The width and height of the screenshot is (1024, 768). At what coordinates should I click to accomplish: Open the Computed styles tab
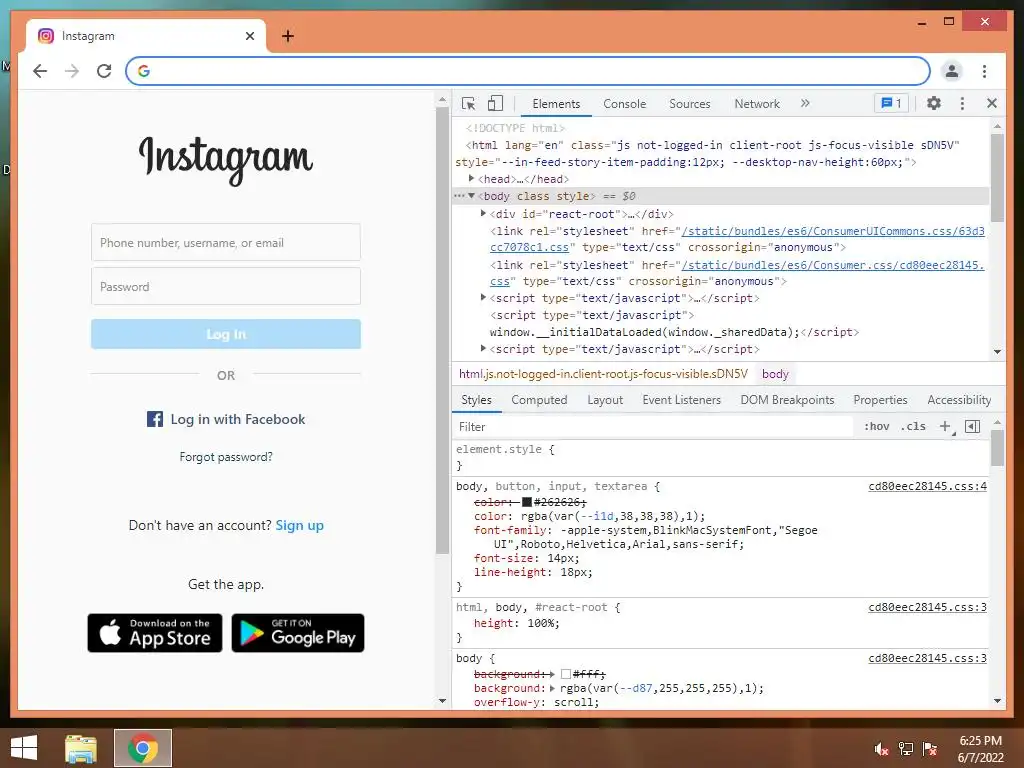point(539,400)
